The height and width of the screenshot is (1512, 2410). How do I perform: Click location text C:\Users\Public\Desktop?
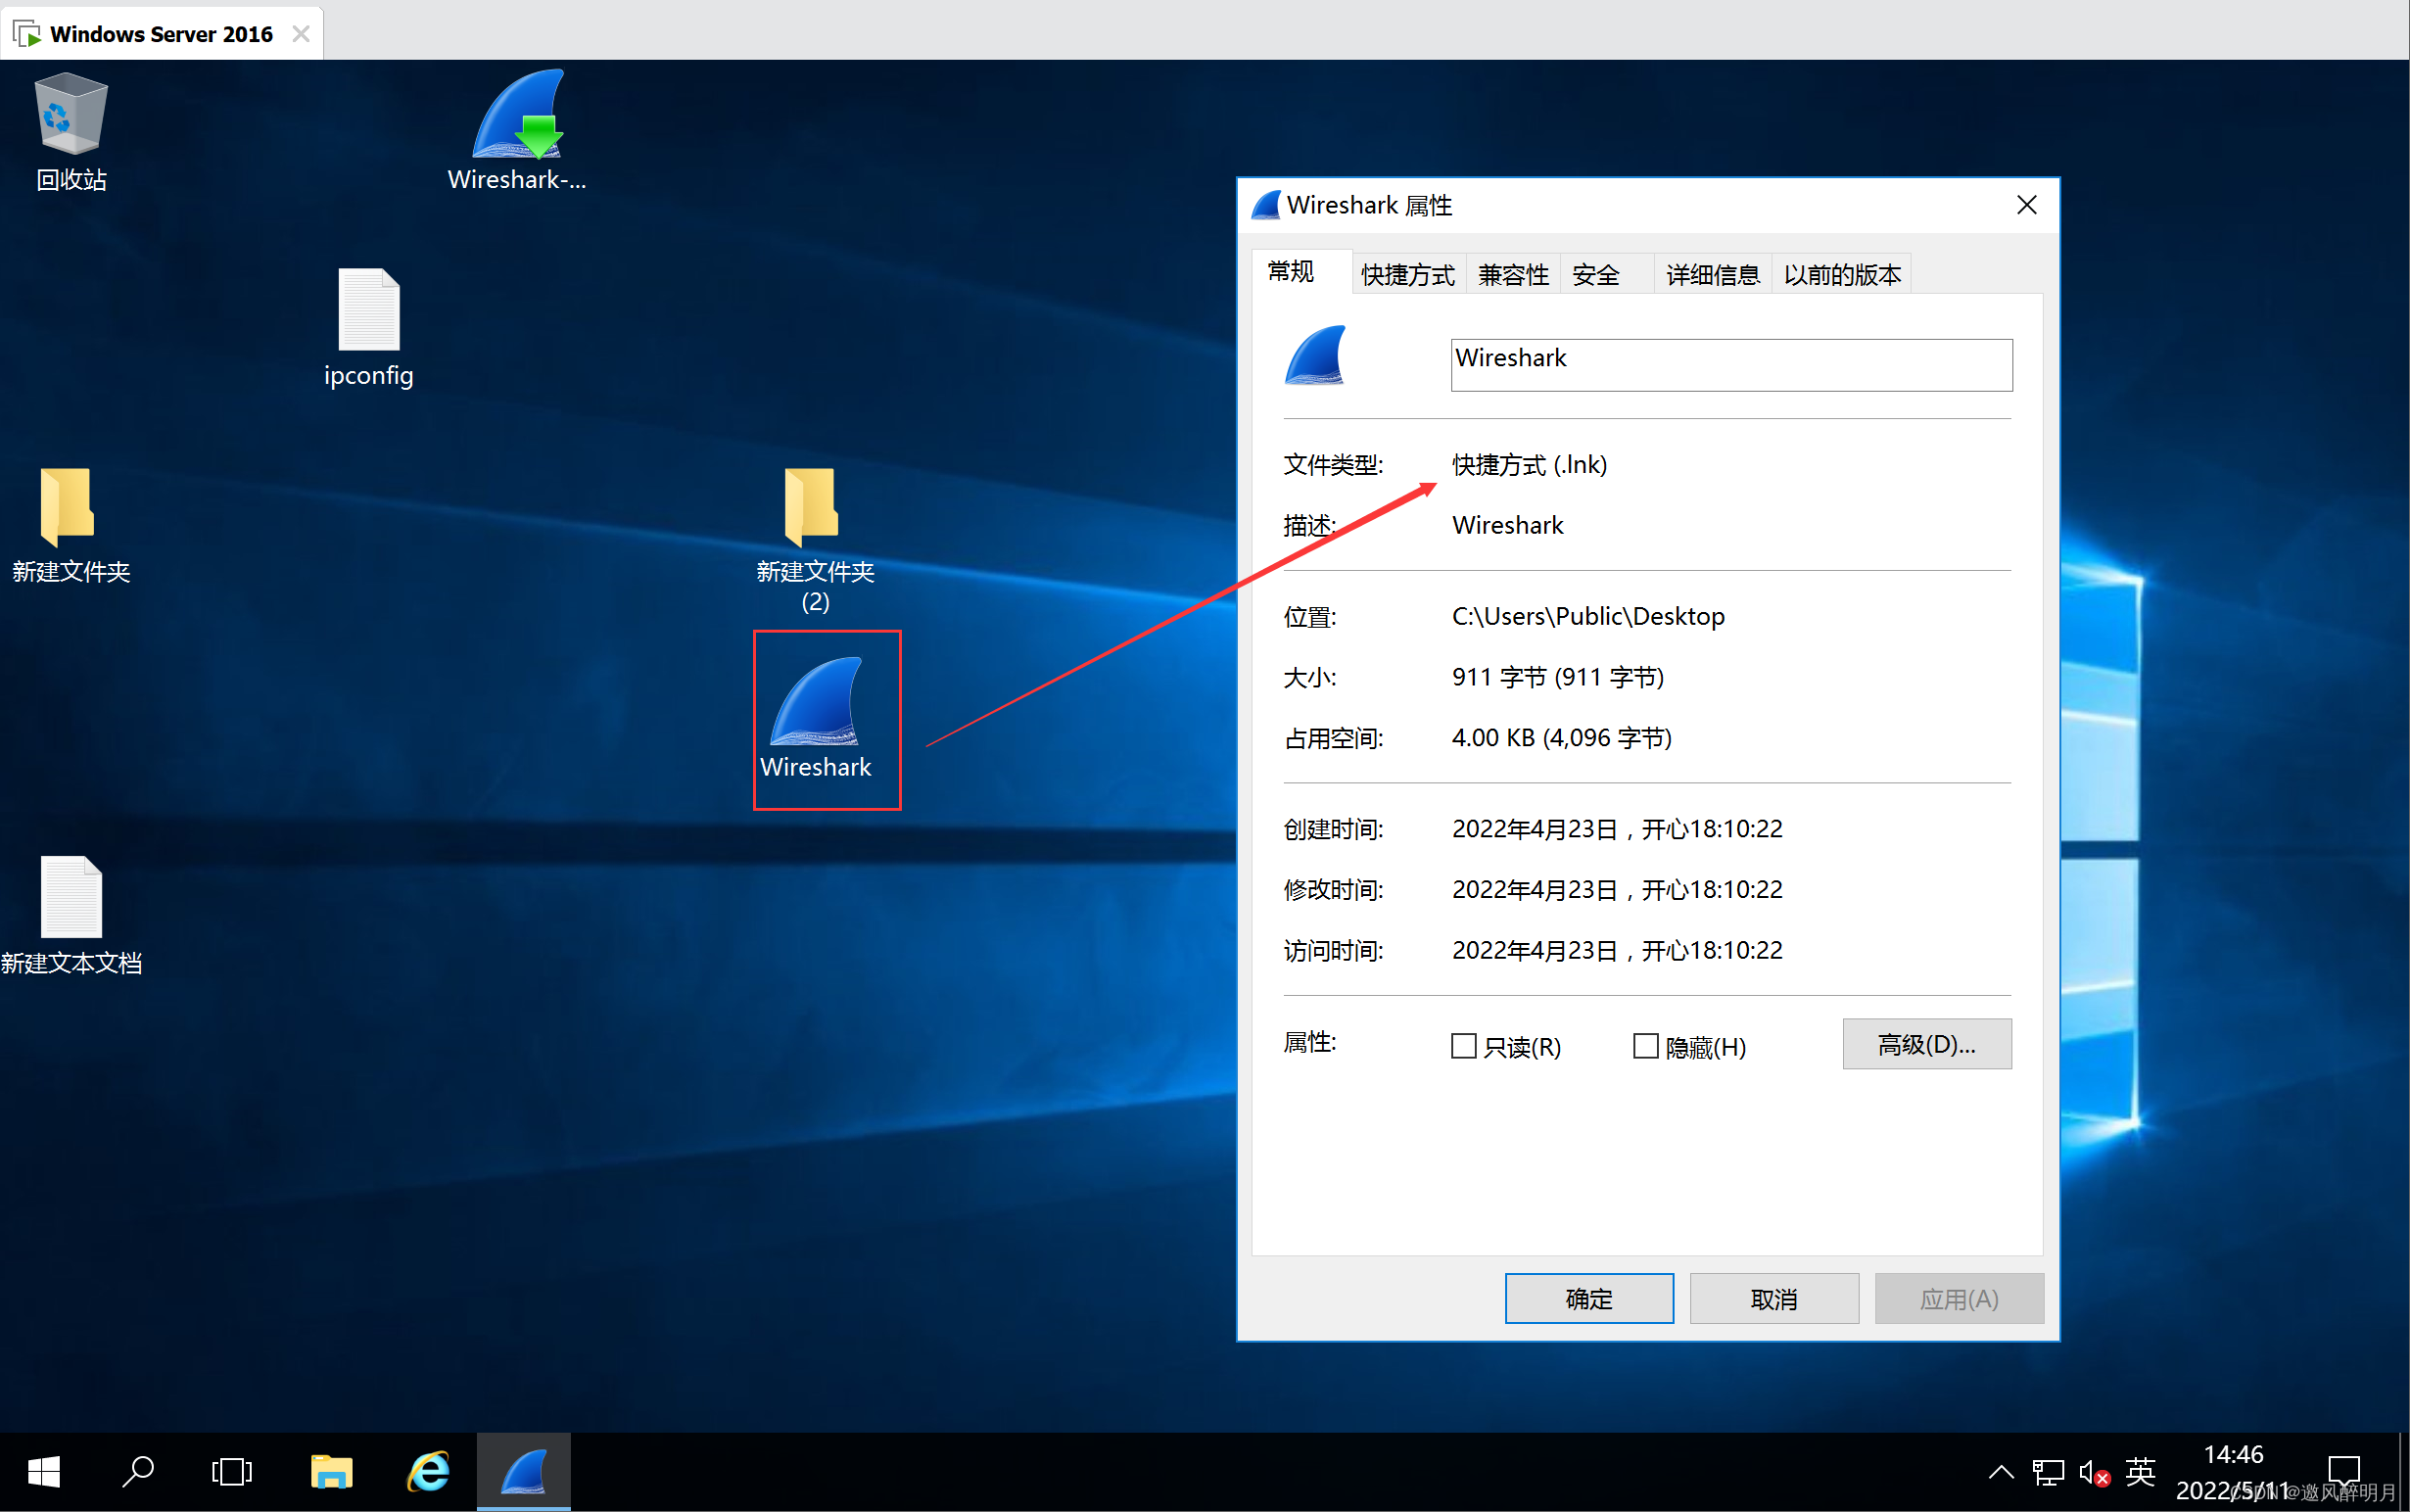point(1588,617)
